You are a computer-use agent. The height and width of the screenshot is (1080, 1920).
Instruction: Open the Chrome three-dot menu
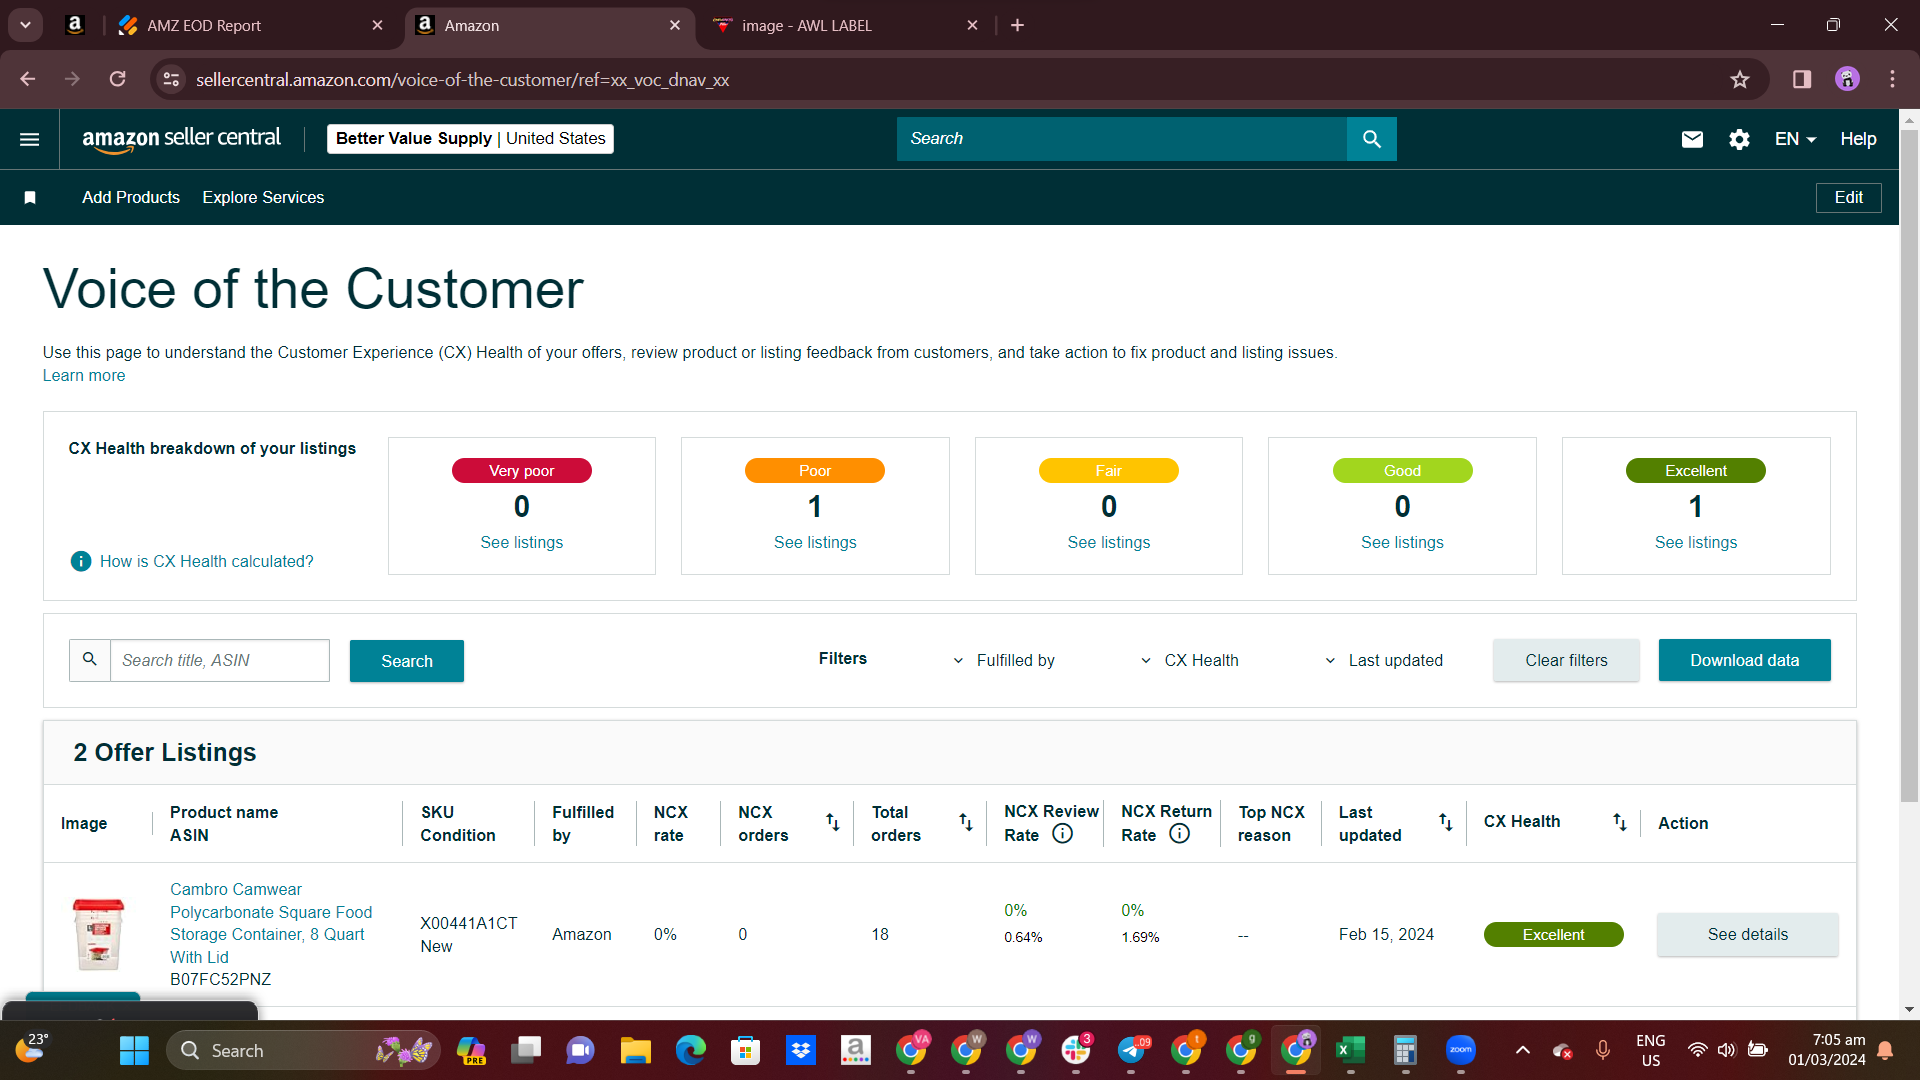pyautogui.click(x=1893, y=79)
